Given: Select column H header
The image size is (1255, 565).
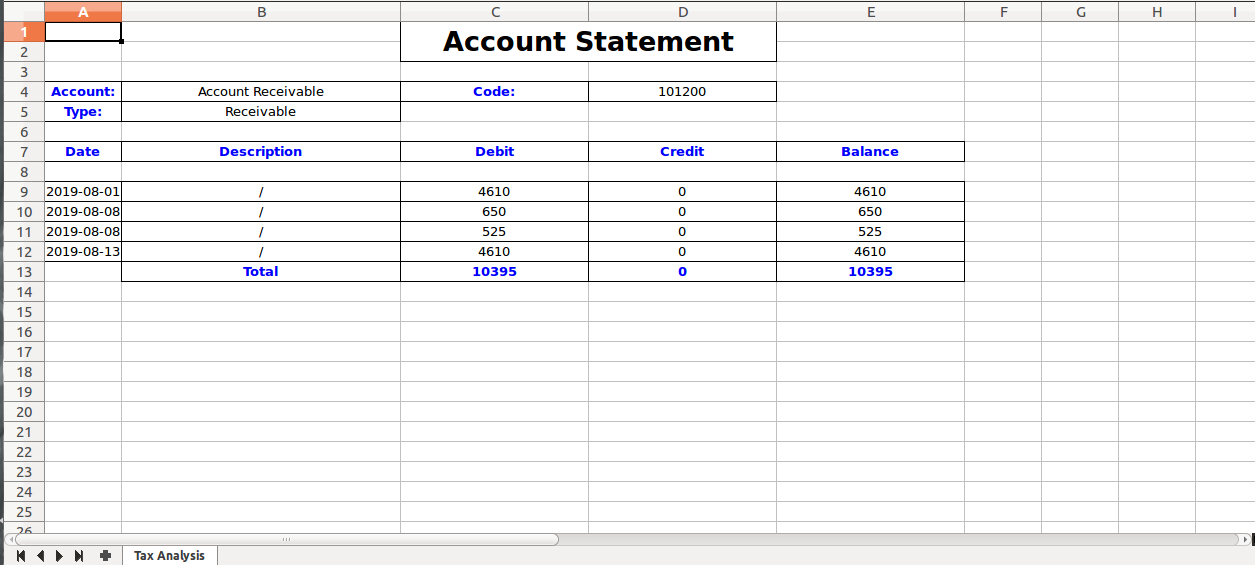Looking at the screenshot, I should 1157,12.
